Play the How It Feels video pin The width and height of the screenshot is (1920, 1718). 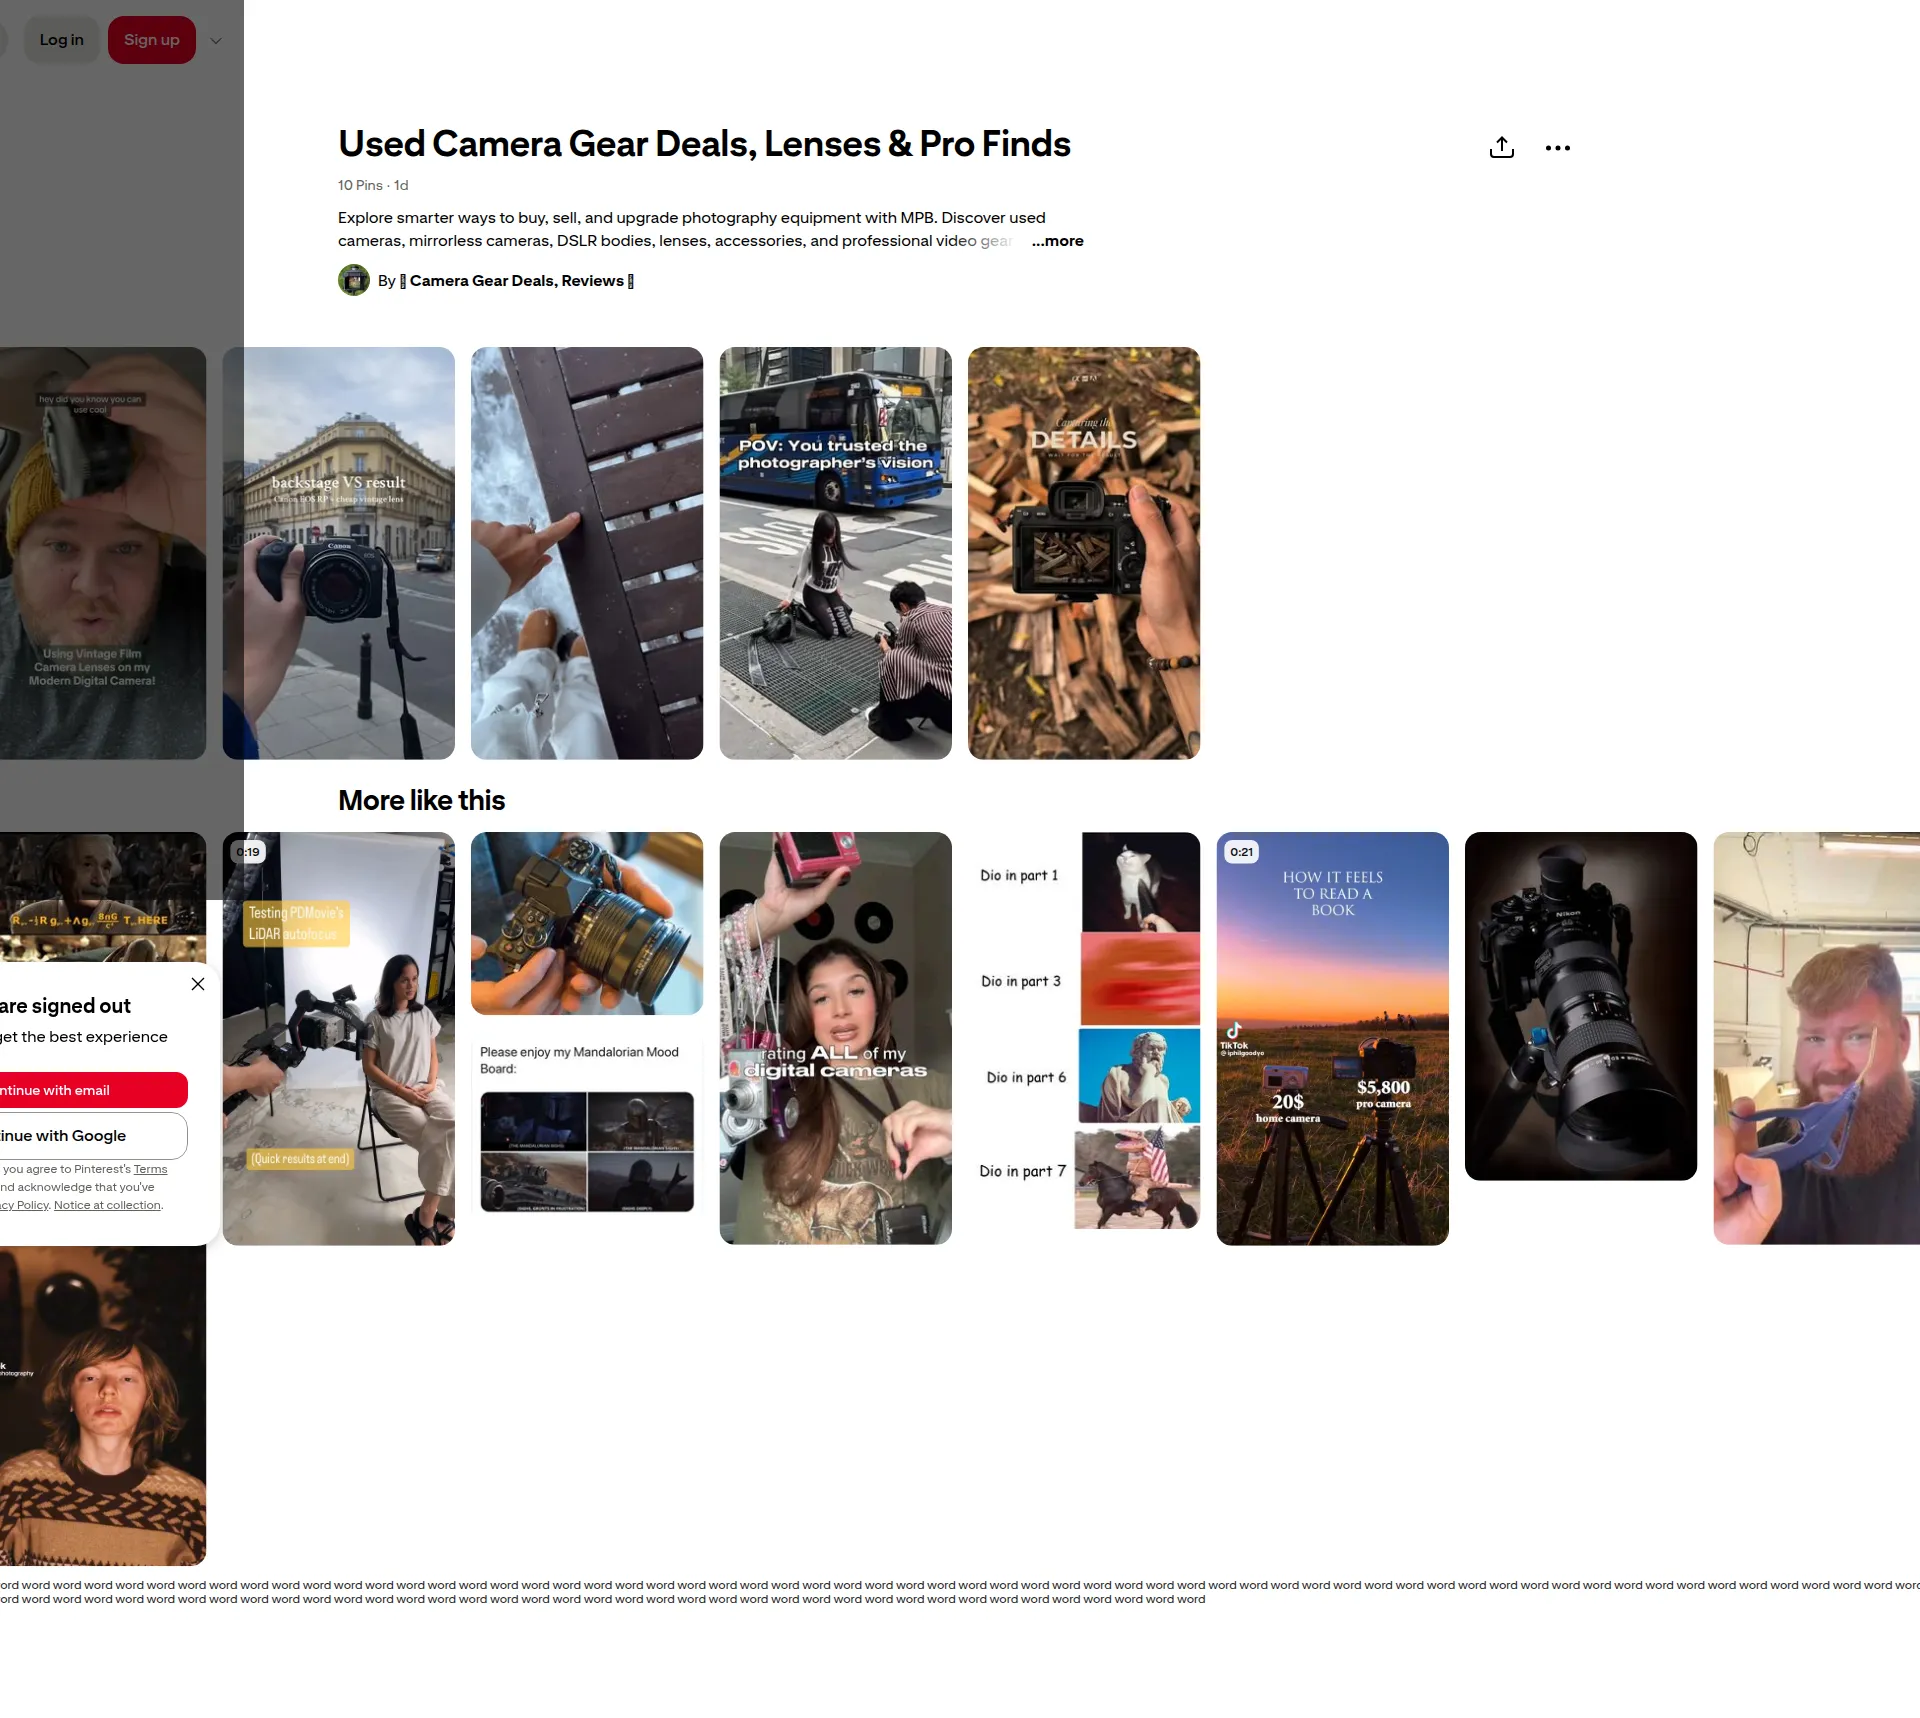pyautogui.click(x=1333, y=1038)
